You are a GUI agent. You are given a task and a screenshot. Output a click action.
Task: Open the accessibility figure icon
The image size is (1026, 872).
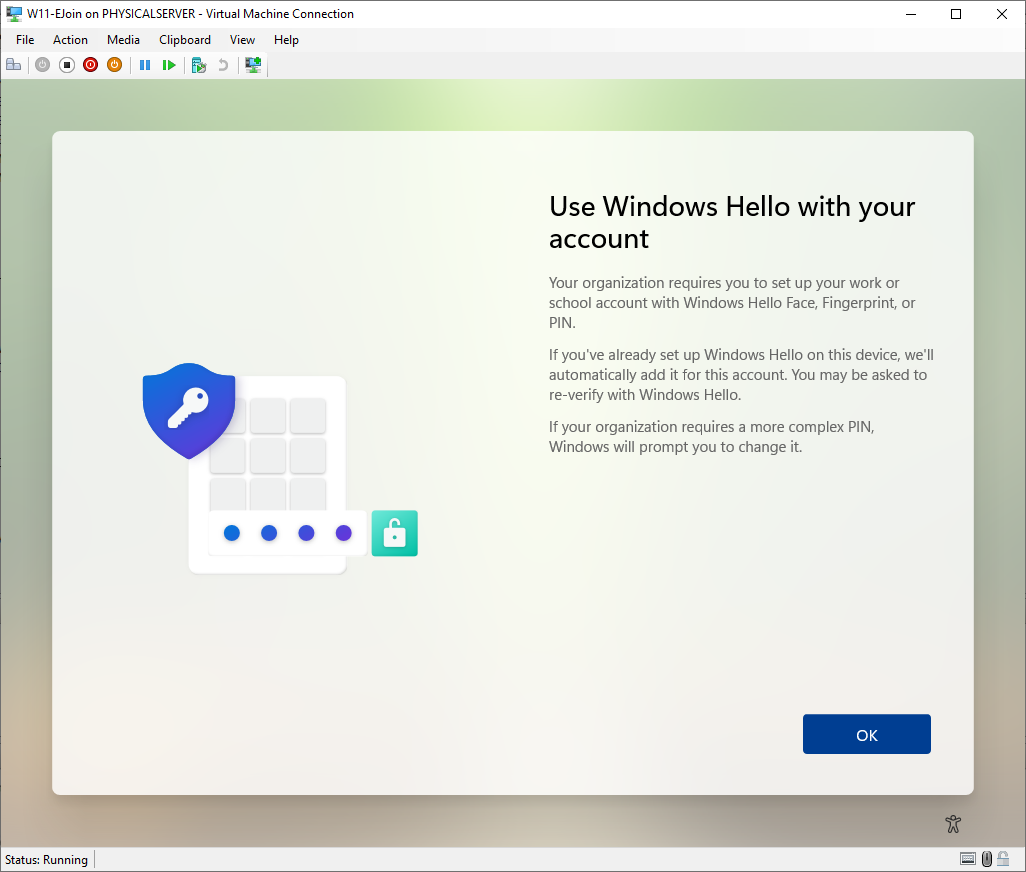[953, 824]
